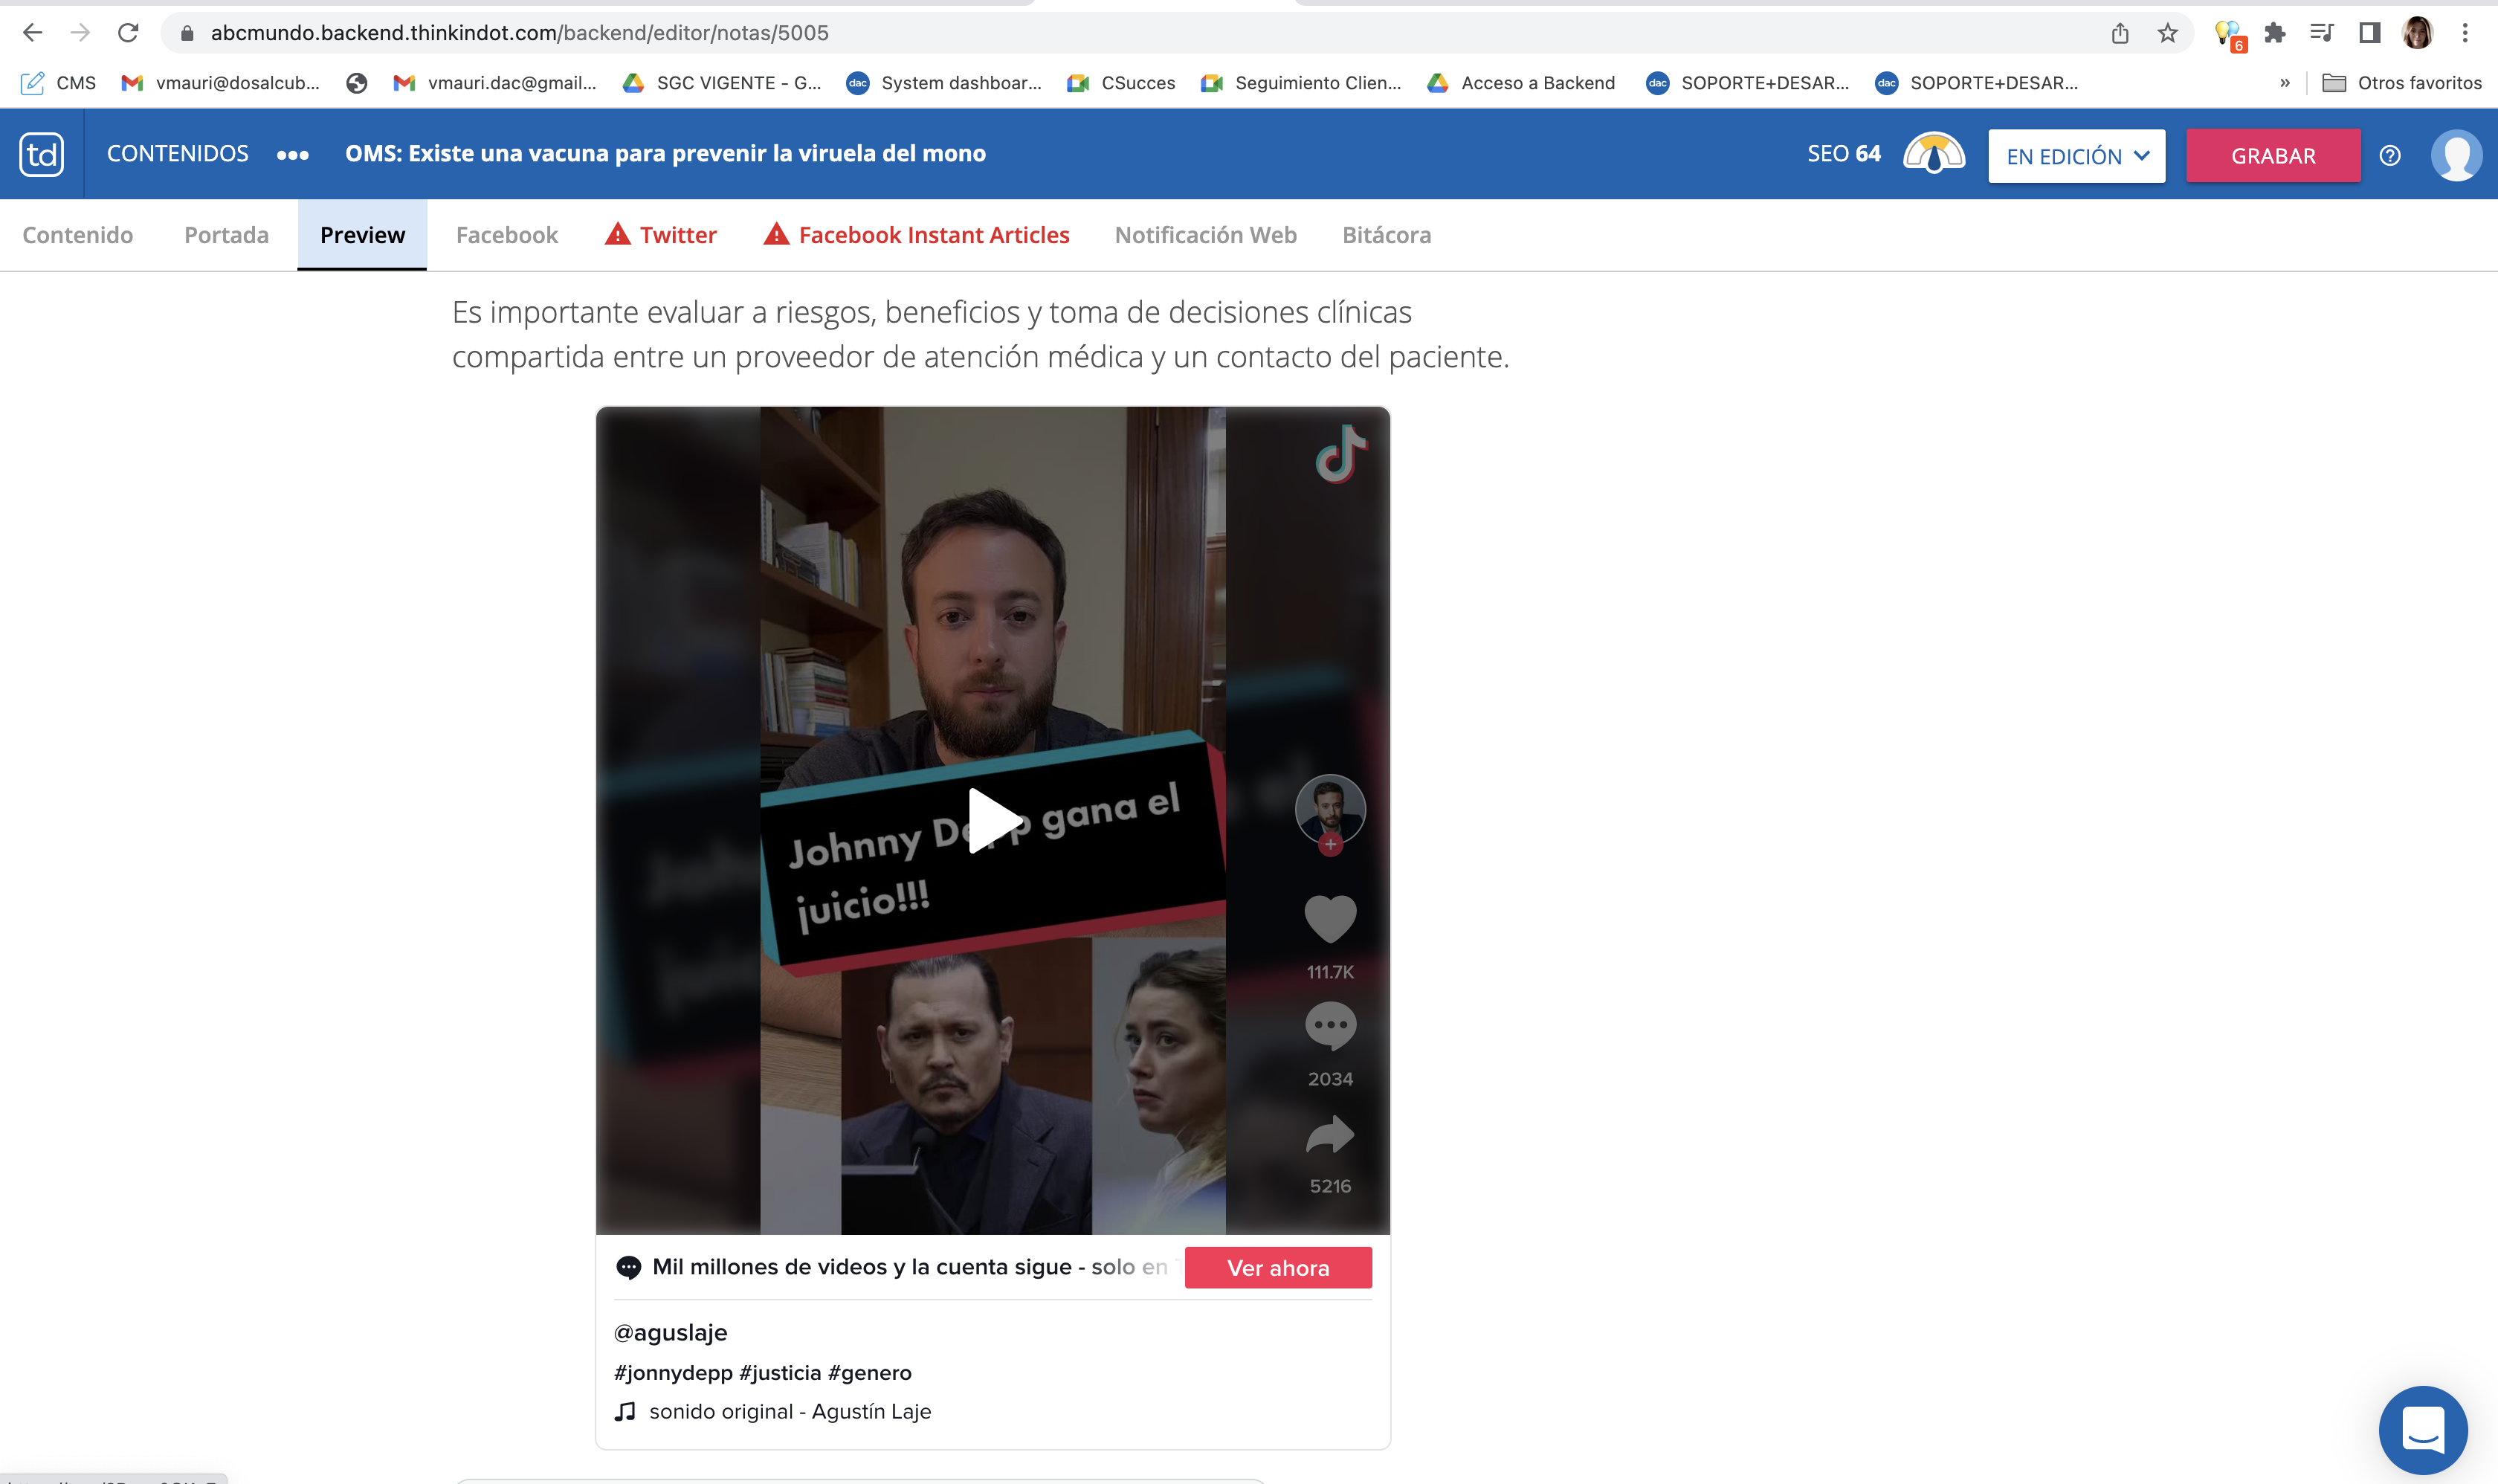Switch to the Notificación Web tab

pos(1206,235)
